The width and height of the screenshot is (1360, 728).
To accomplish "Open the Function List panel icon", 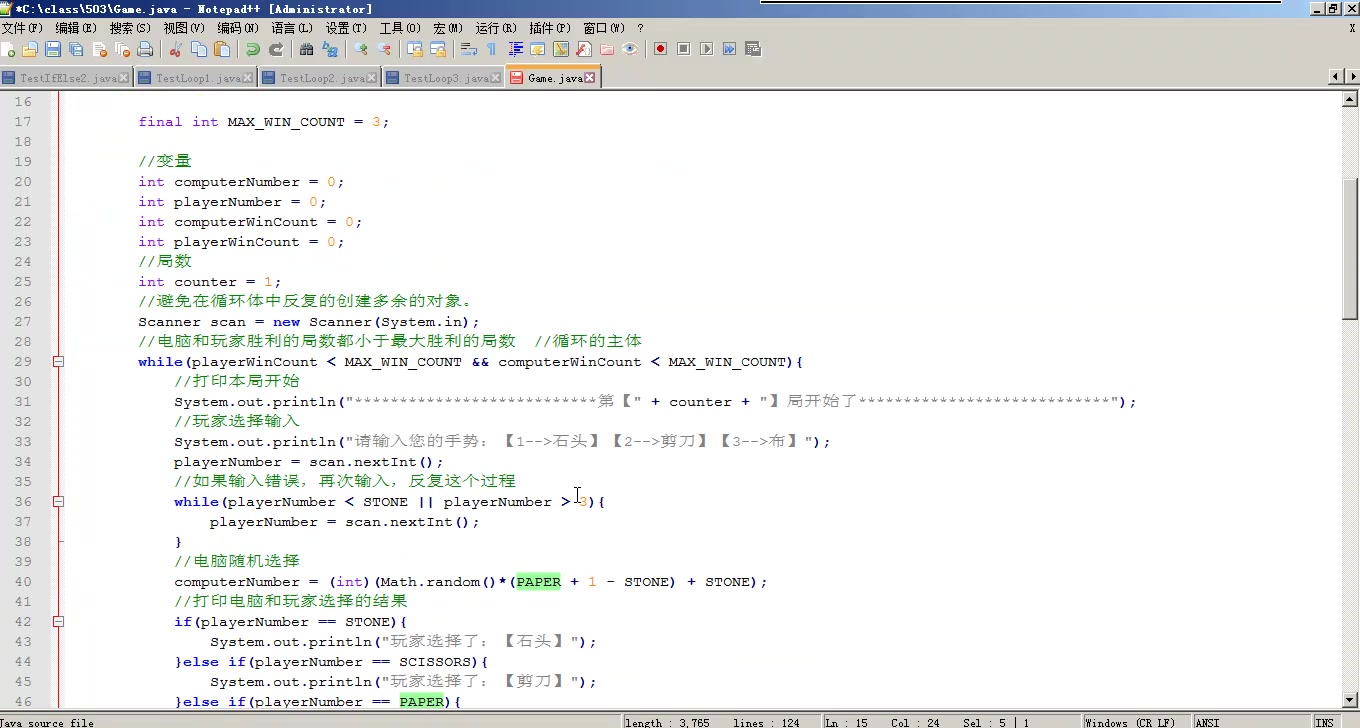I will pos(583,49).
